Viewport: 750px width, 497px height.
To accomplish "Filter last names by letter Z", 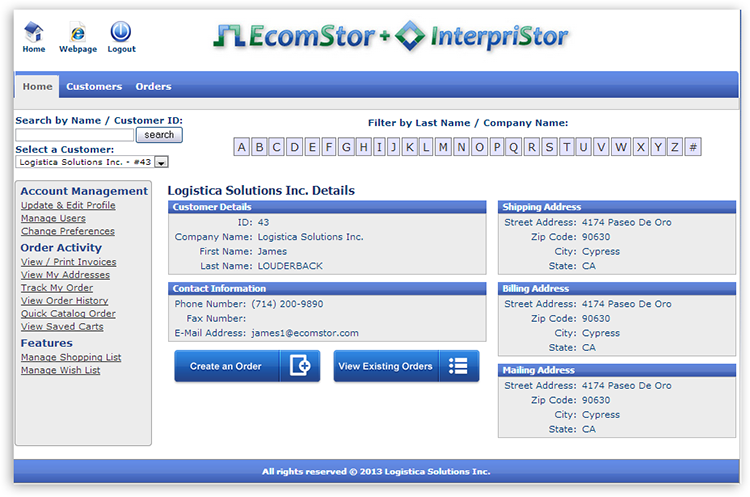I will [x=675, y=147].
